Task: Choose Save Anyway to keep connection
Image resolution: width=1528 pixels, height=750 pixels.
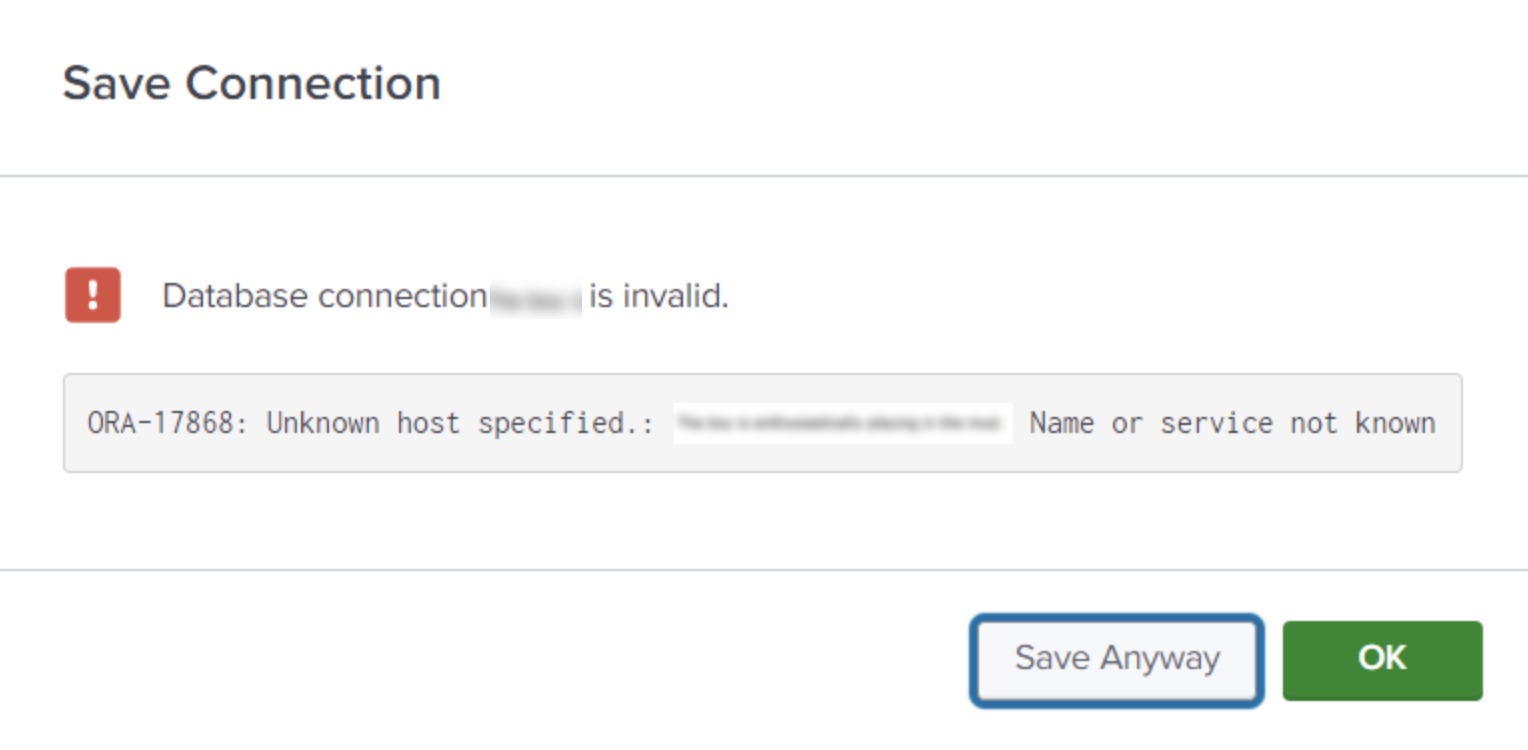Action: click(1117, 659)
